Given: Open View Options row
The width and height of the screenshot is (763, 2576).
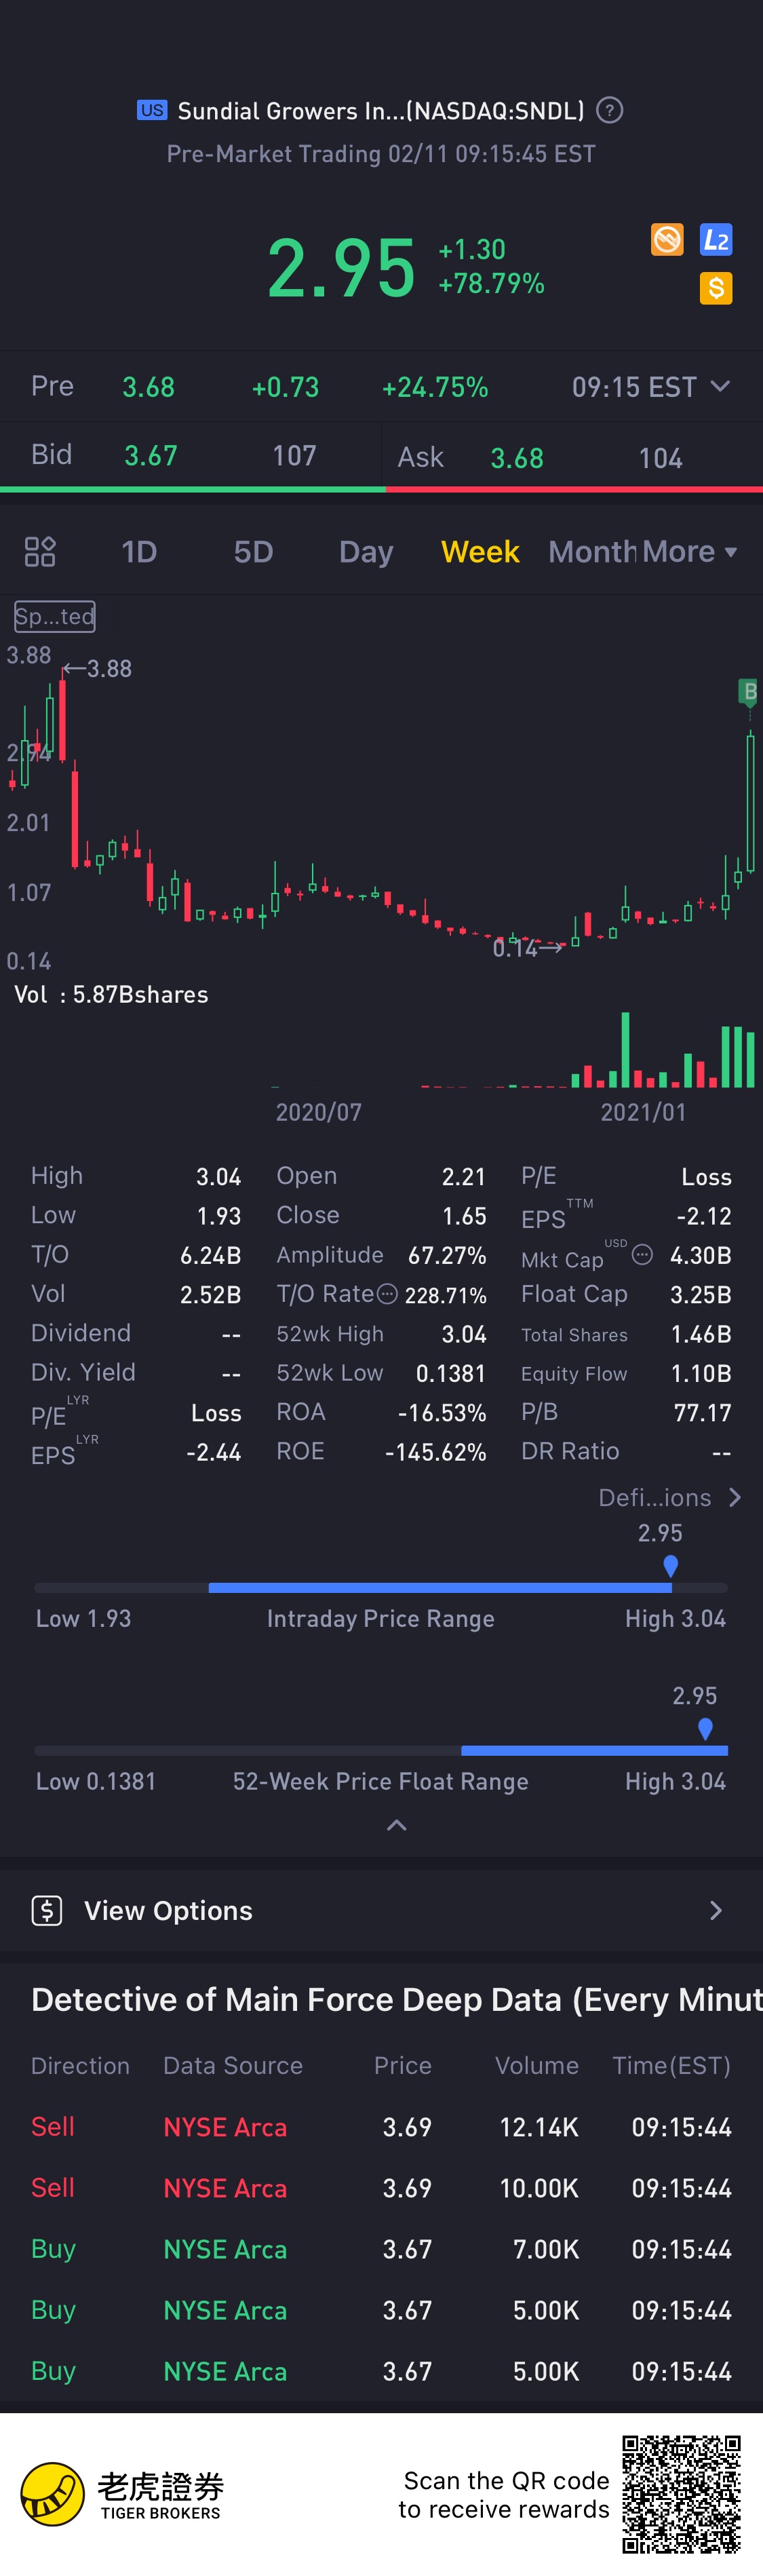Looking at the screenshot, I should coord(381,1910).
